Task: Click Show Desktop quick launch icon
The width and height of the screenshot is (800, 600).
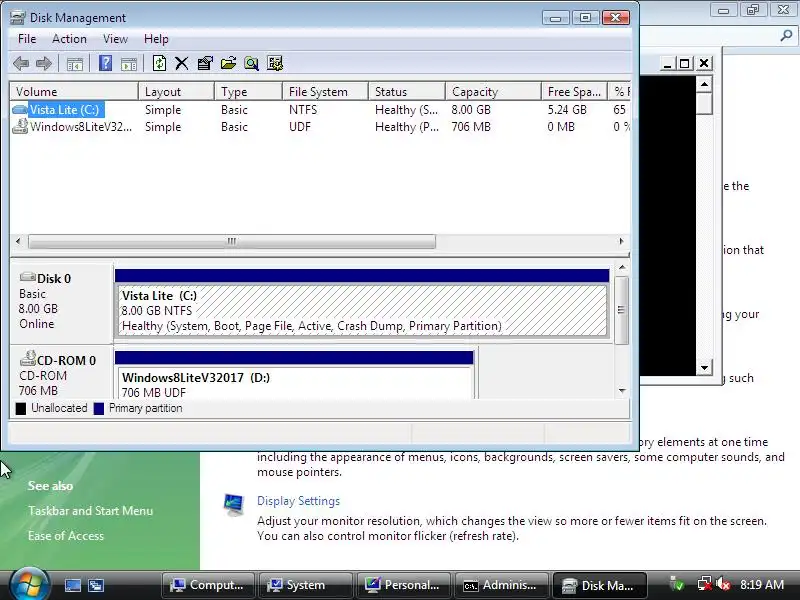Action: click(x=72, y=585)
